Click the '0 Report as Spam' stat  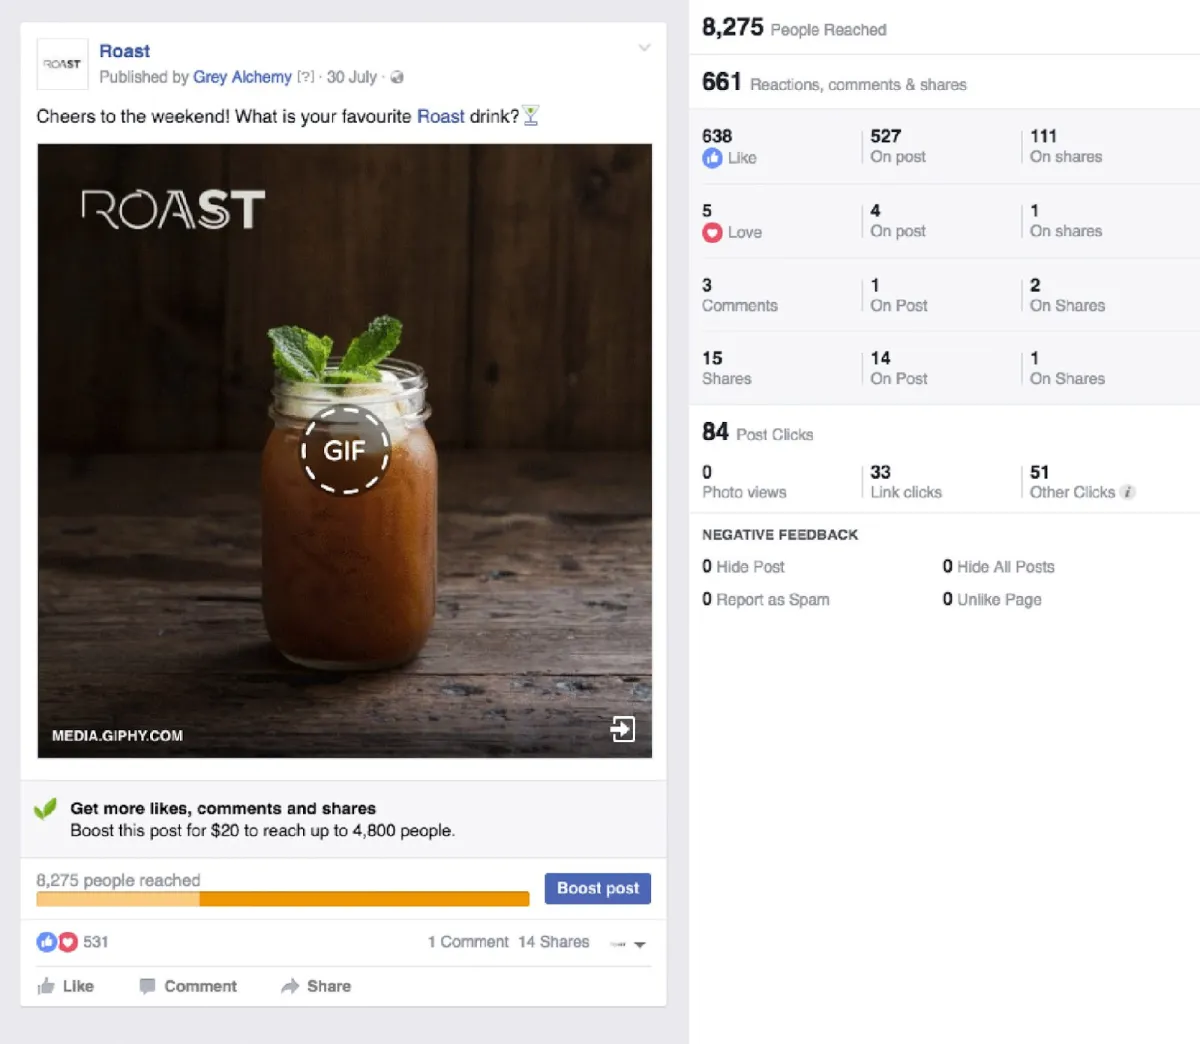coord(766,600)
